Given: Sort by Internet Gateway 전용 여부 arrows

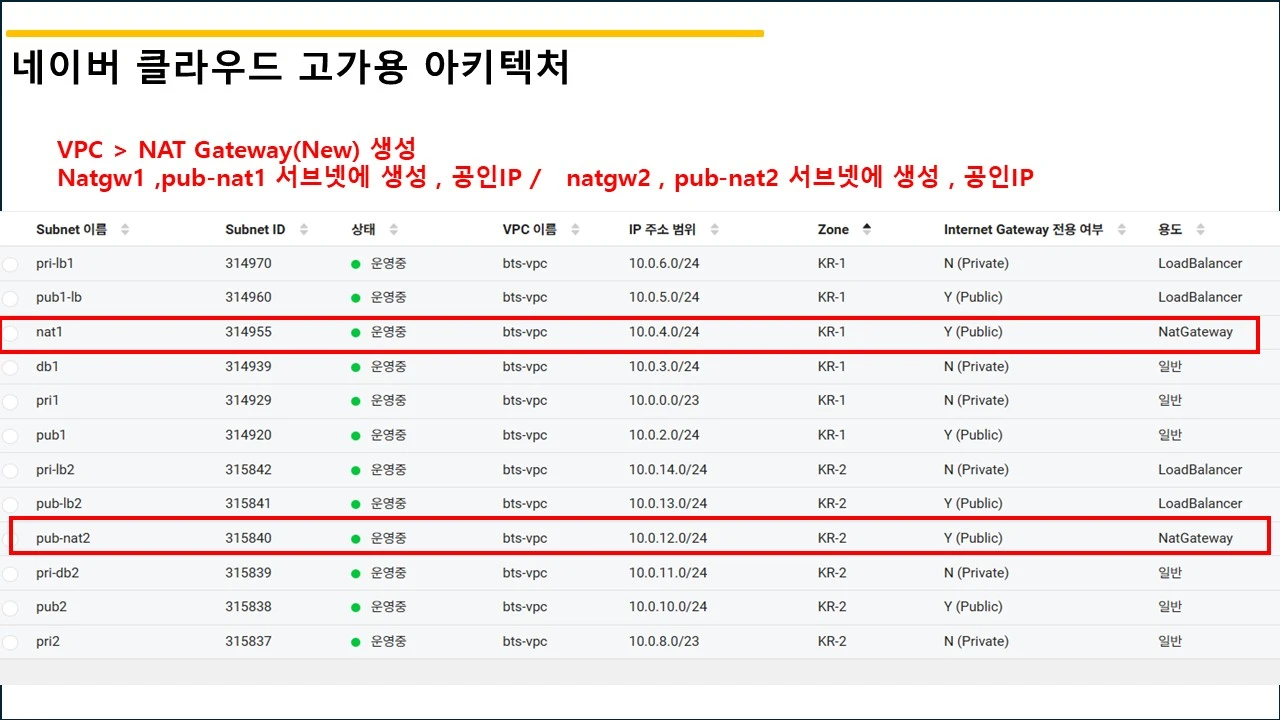Looking at the screenshot, I should click(x=1122, y=229).
